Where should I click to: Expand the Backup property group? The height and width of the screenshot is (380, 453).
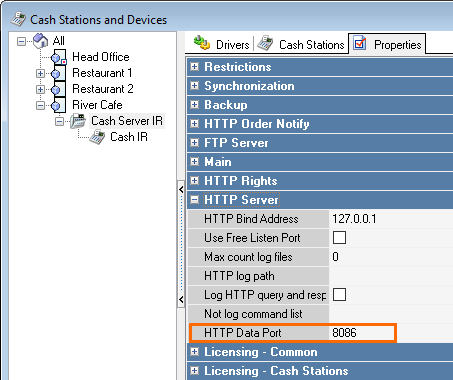[194, 105]
